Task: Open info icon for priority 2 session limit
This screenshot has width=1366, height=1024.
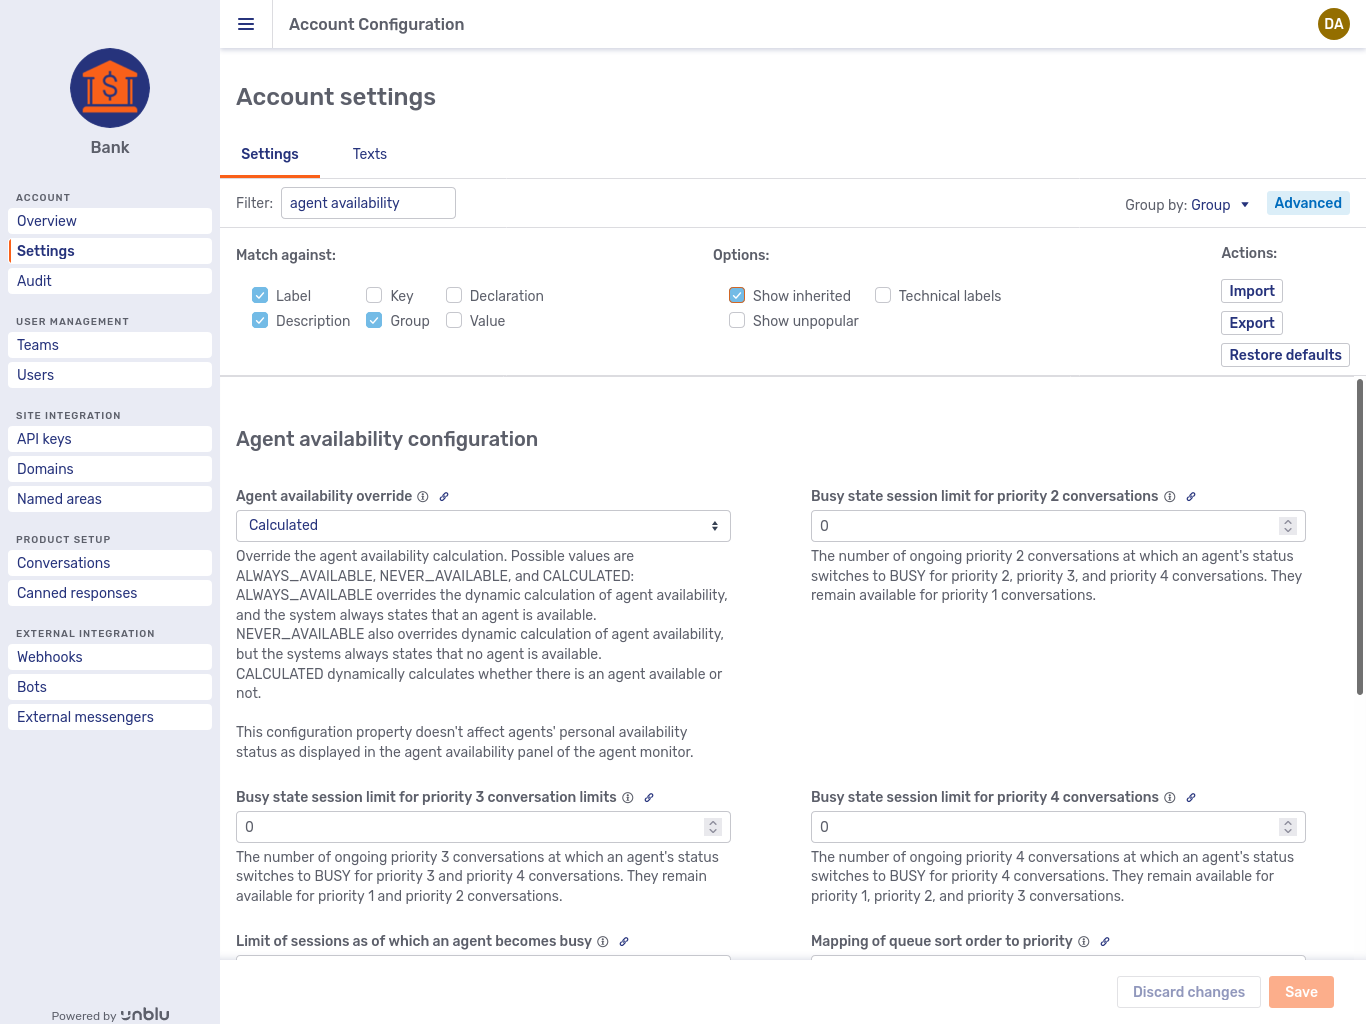Action: click(1169, 496)
